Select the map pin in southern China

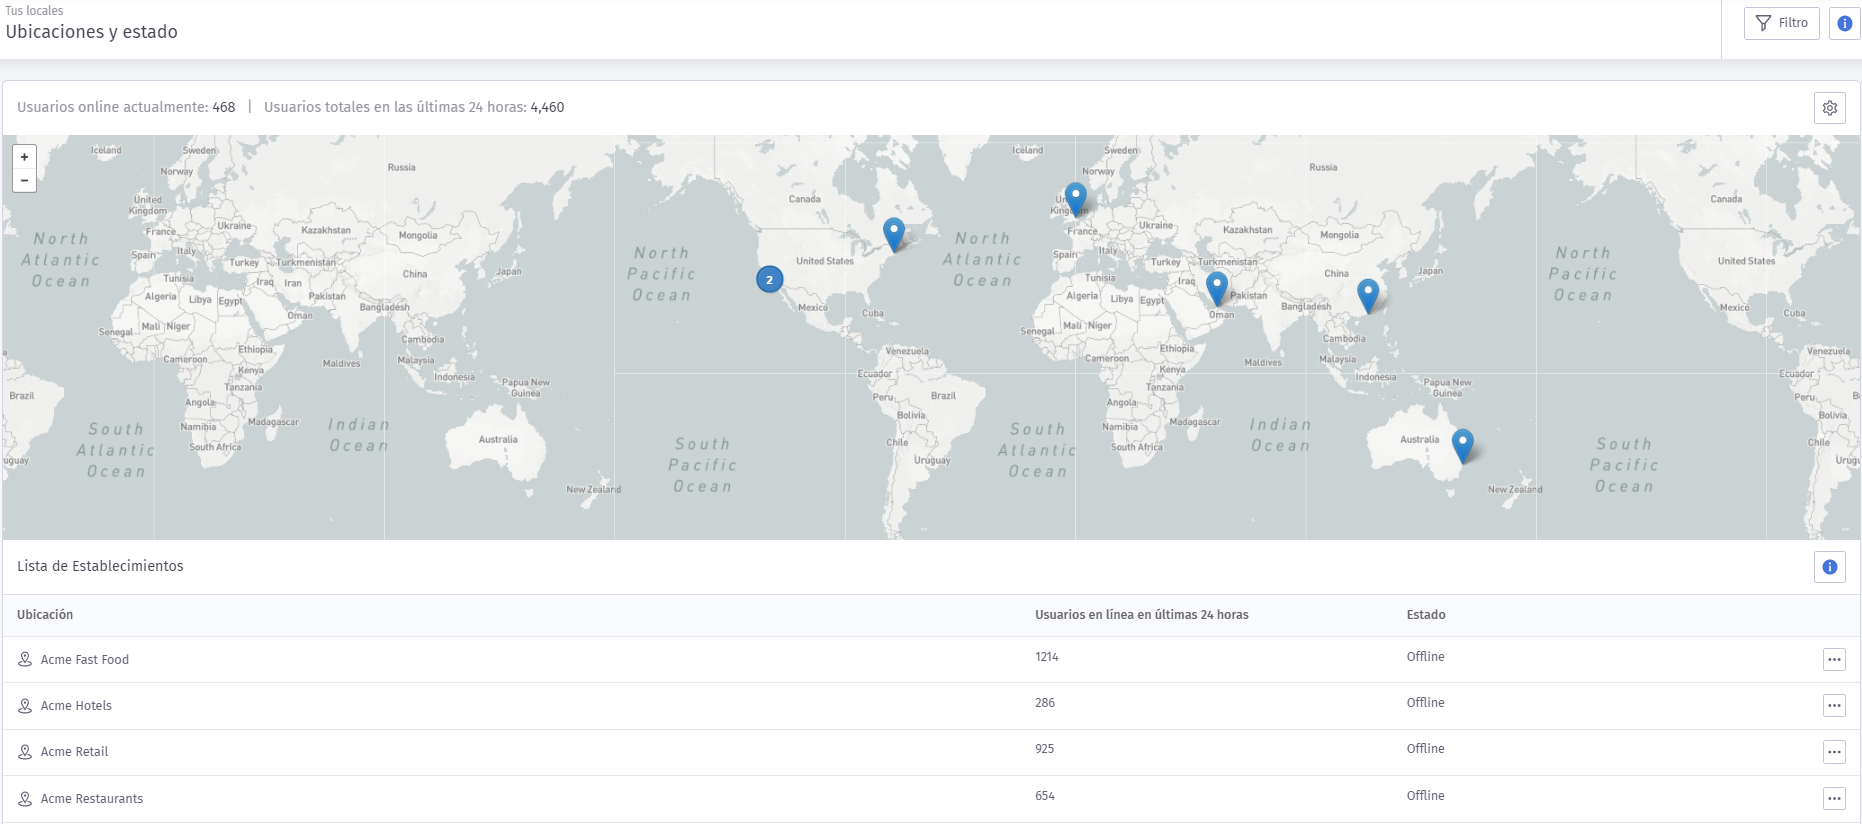coord(1368,296)
